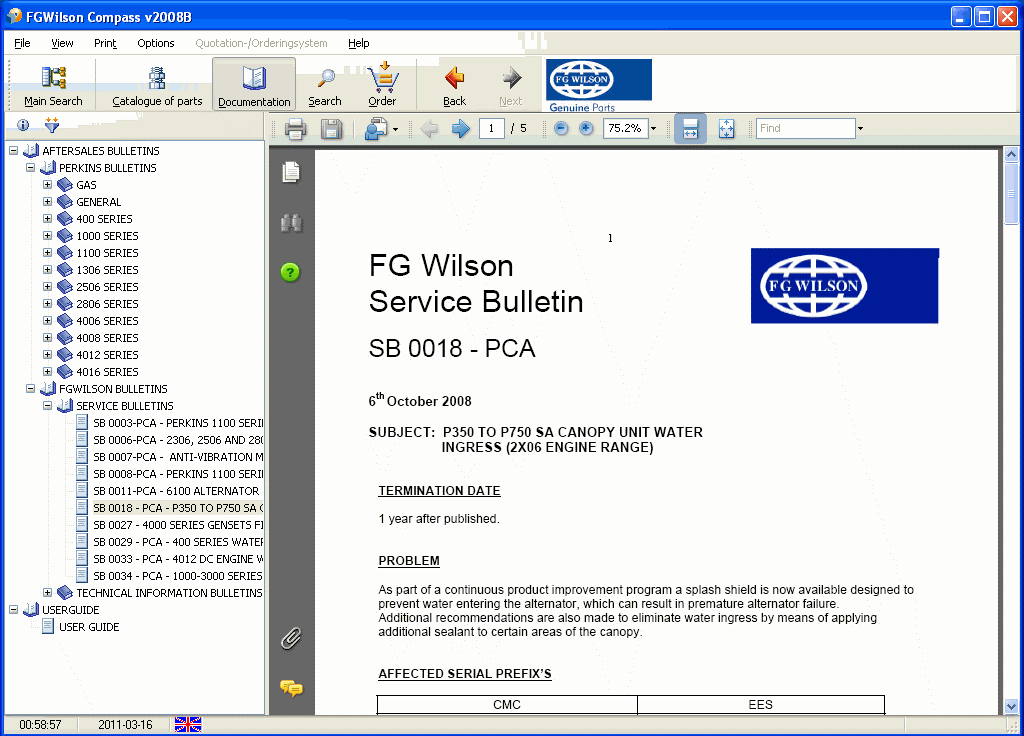Open the zoom percentage dropdown
Image resolution: width=1024 pixels, height=736 pixels.
[x=653, y=129]
